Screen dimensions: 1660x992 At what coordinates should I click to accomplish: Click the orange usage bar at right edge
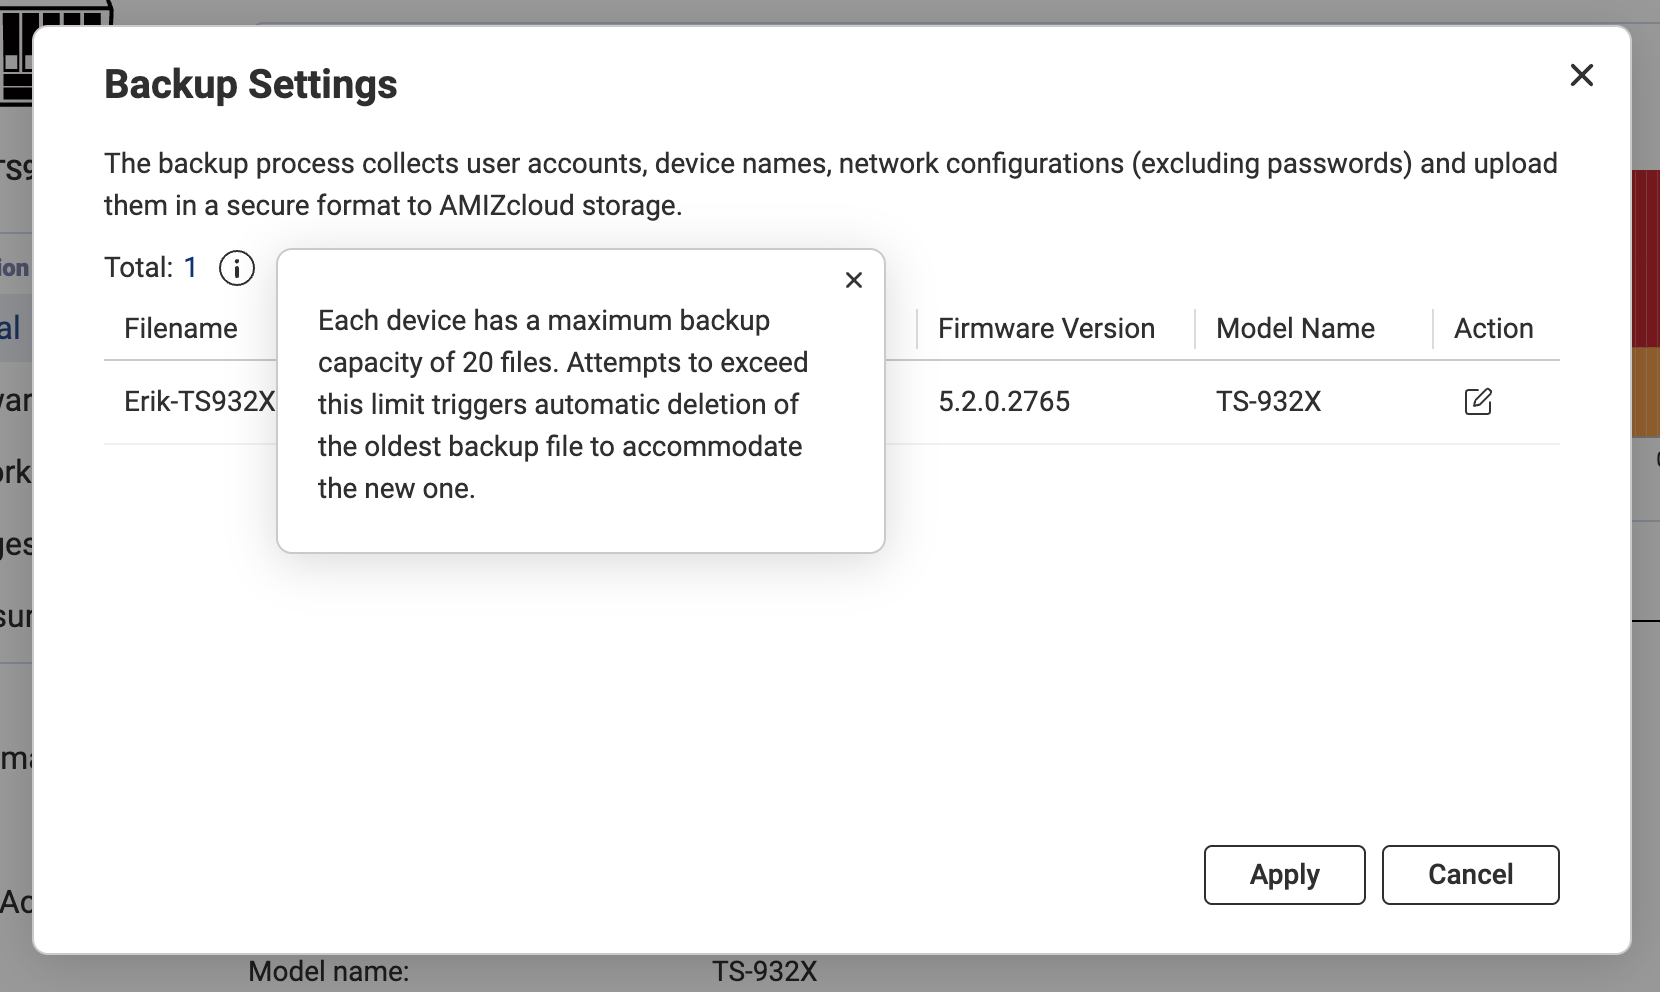coord(1645,392)
